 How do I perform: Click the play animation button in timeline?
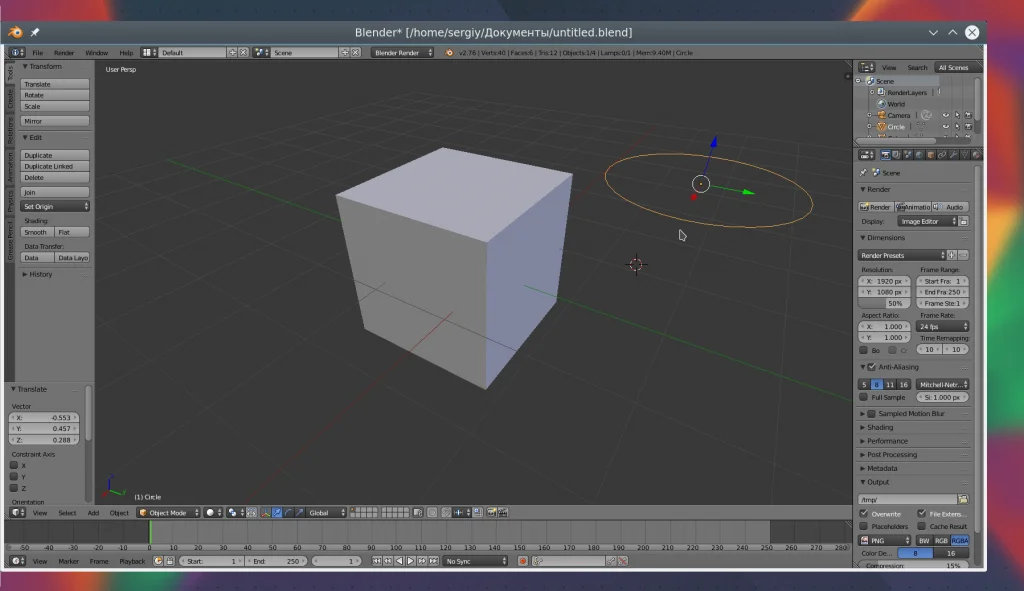pyautogui.click(x=408, y=561)
